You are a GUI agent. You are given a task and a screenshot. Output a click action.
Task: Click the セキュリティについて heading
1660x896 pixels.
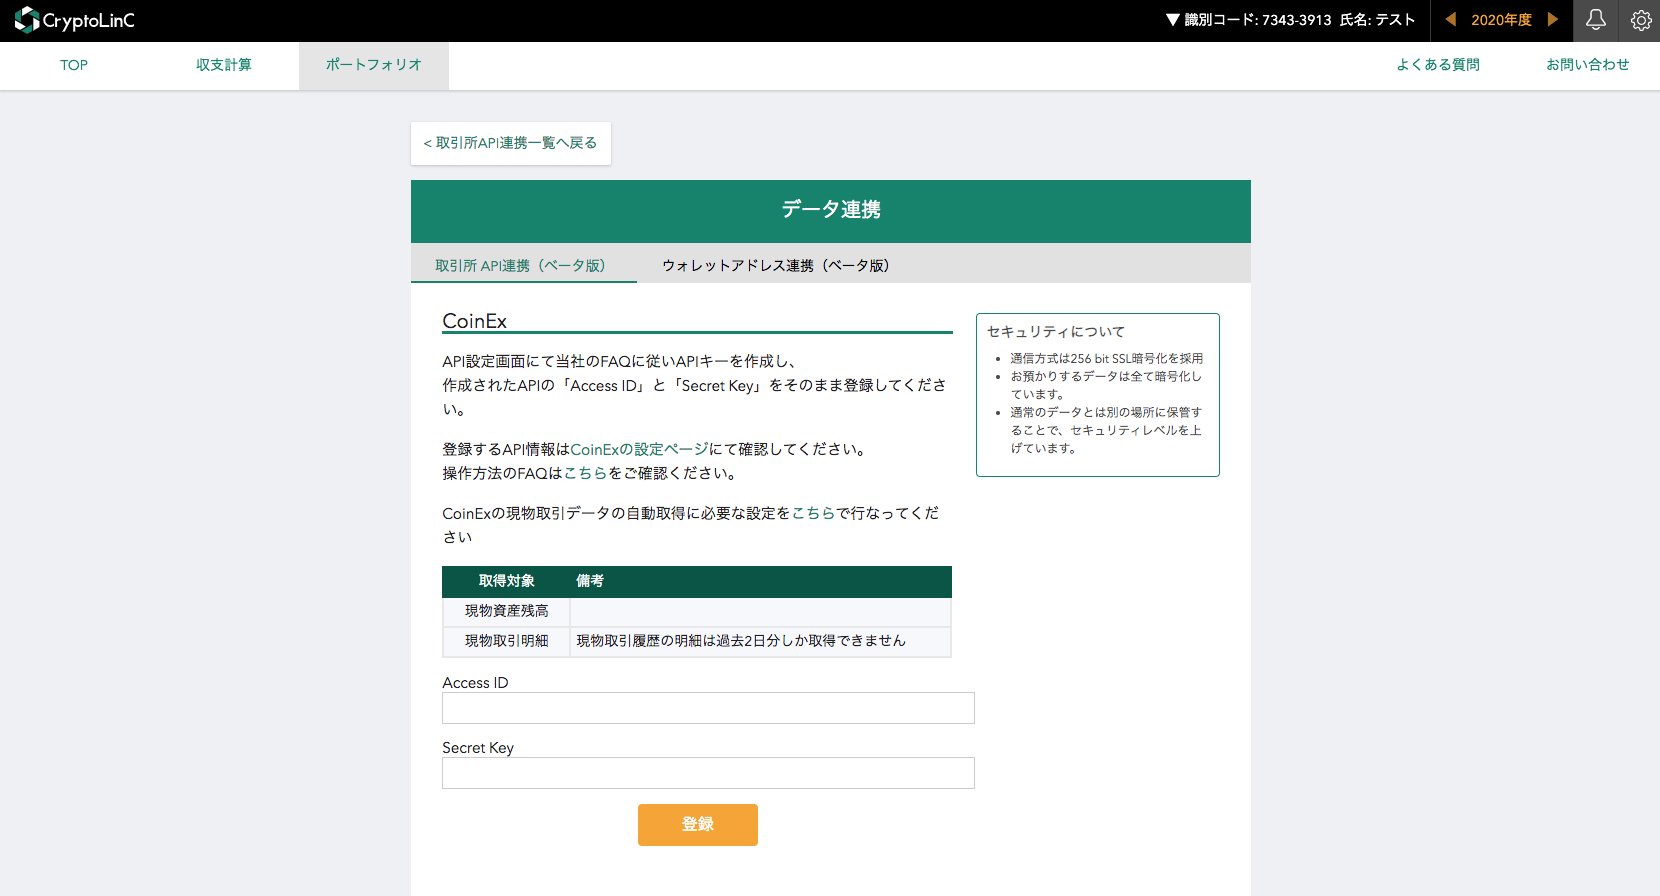[x=1056, y=332]
